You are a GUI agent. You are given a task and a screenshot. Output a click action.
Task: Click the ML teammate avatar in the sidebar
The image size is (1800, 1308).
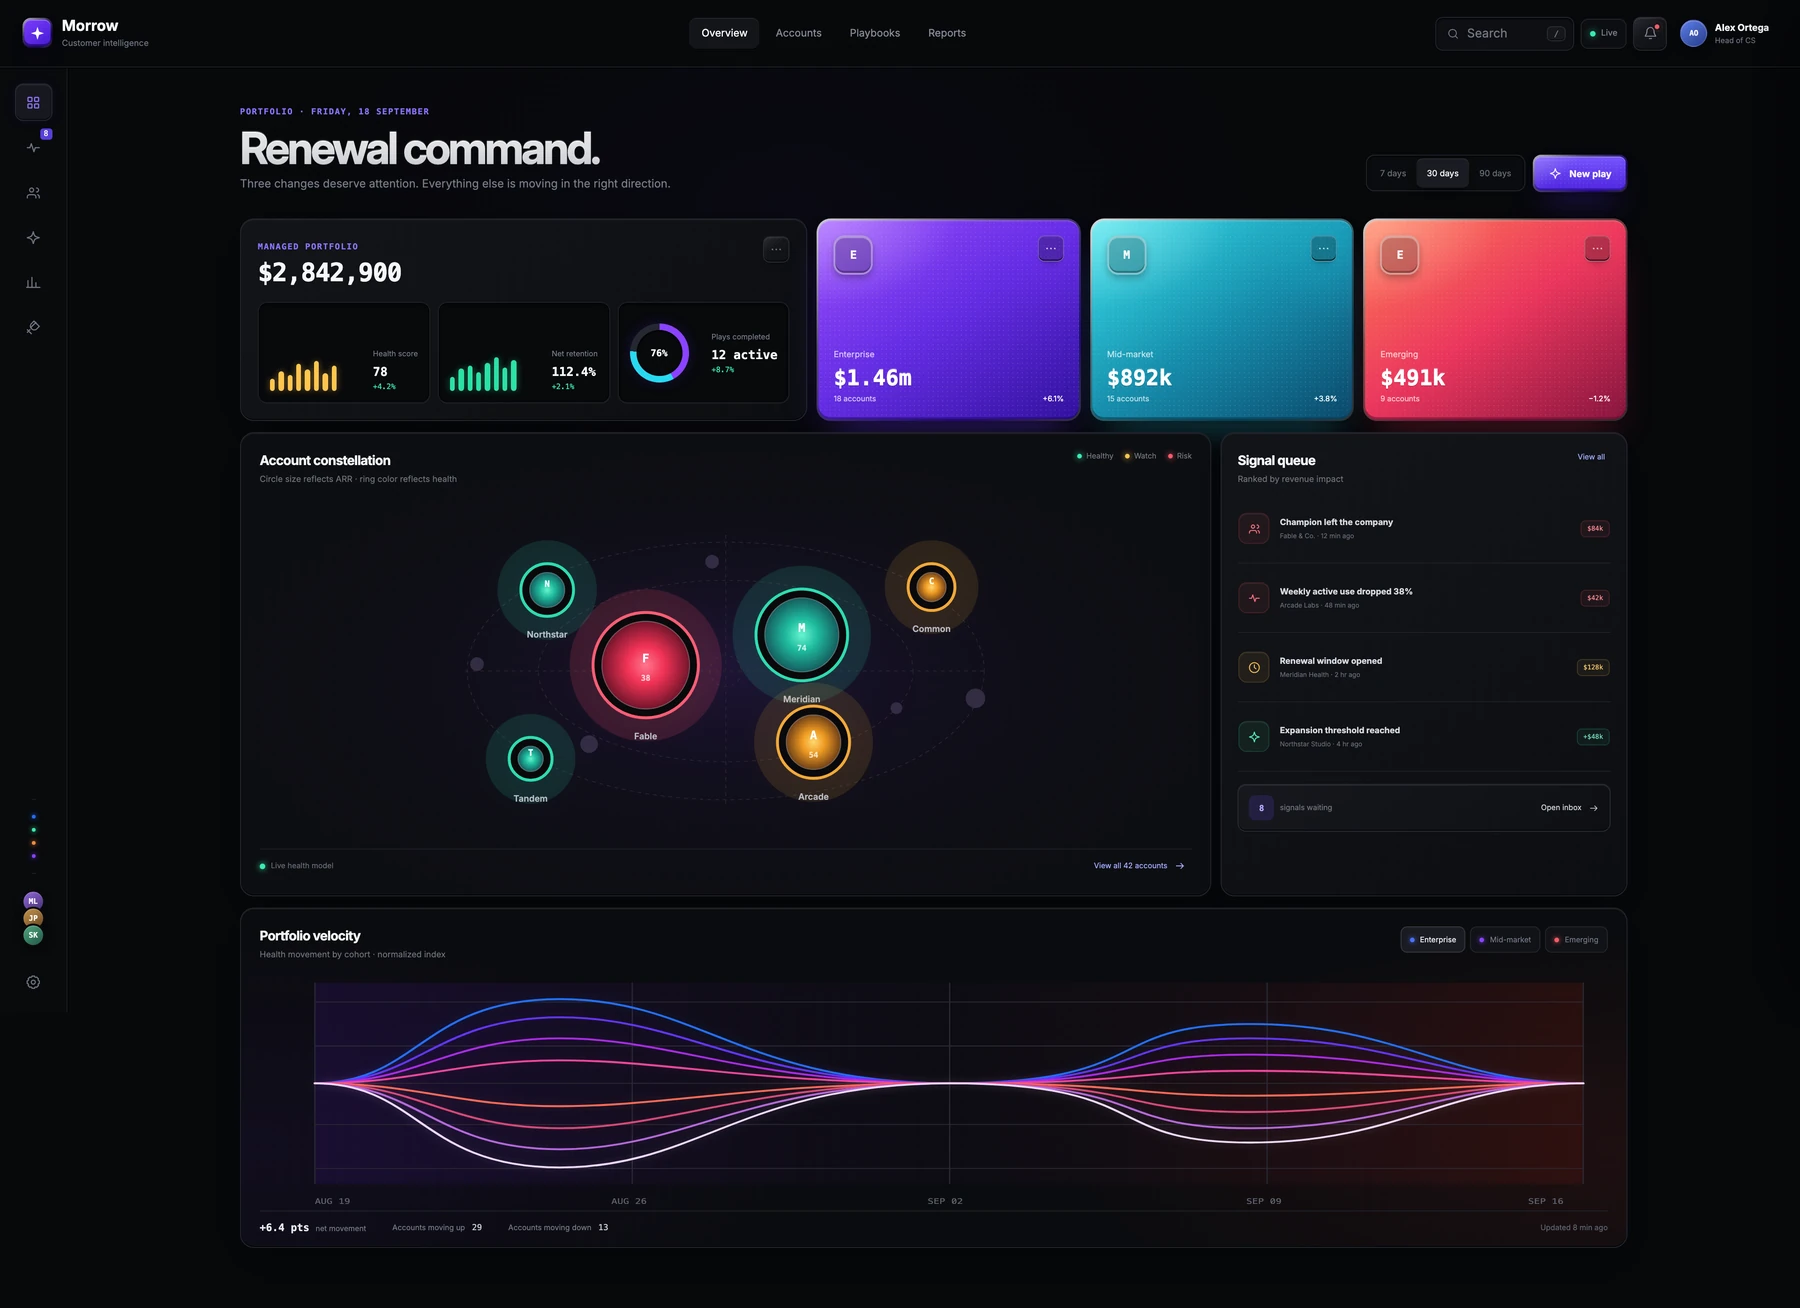(x=33, y=901)
